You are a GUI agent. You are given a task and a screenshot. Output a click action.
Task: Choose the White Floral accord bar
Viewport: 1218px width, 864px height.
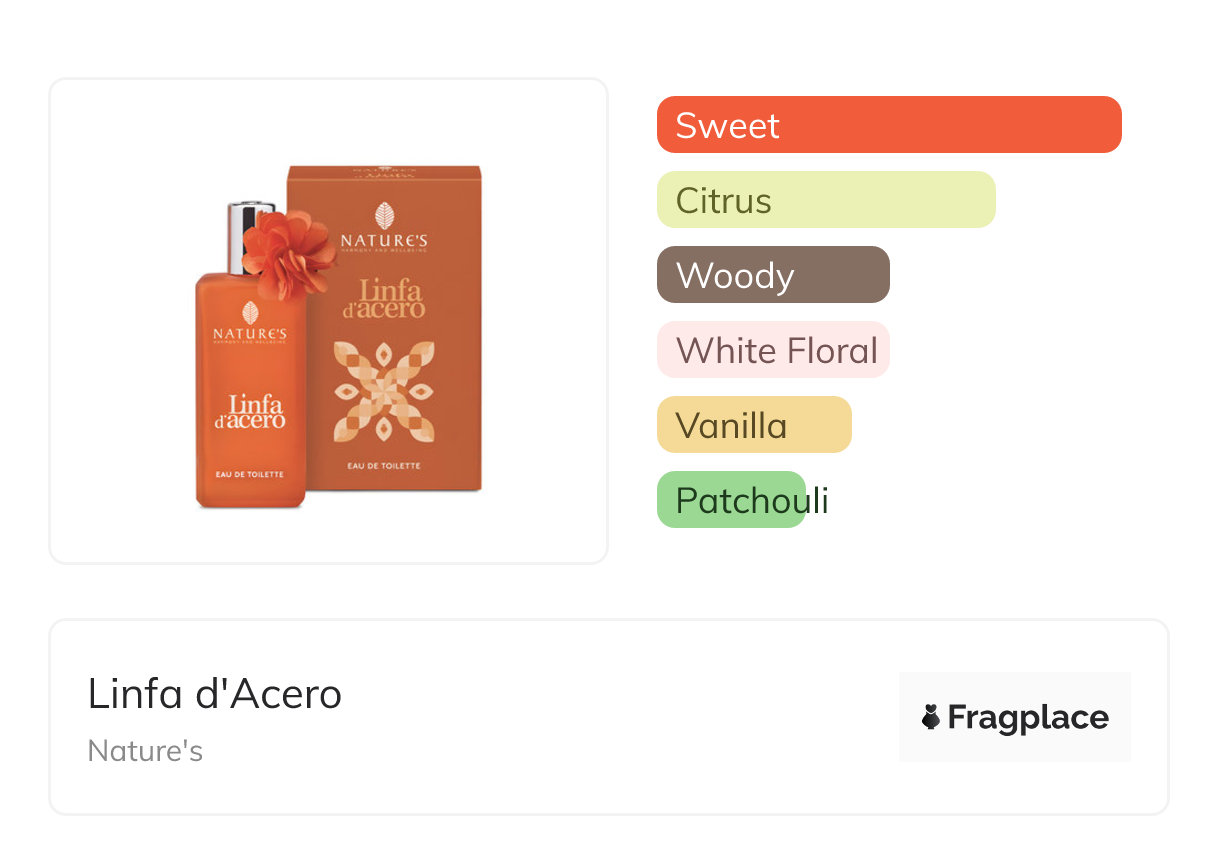pos(772,350)
